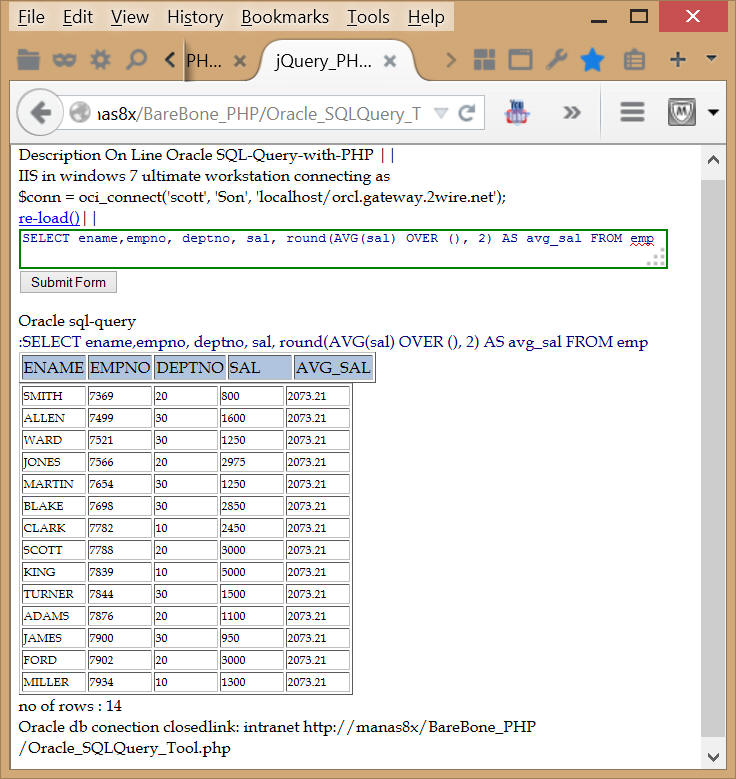The width and height of the screenshot is (736, 779).
Task: Open a new tab with plus icon
Action: 677,60
